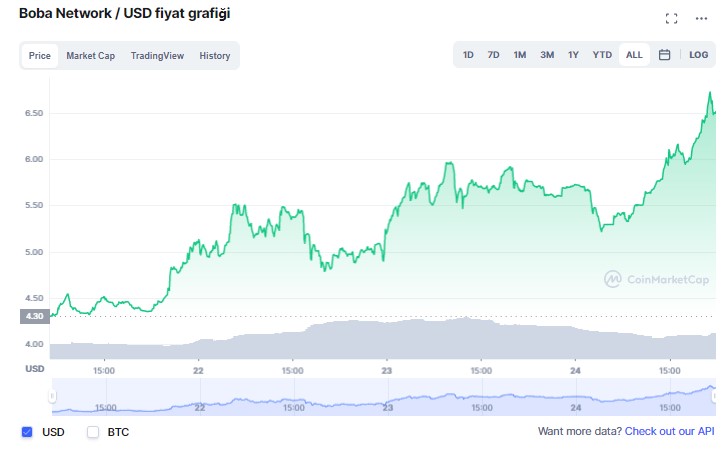Click the left range slider handle

click(x=52, y=396)
